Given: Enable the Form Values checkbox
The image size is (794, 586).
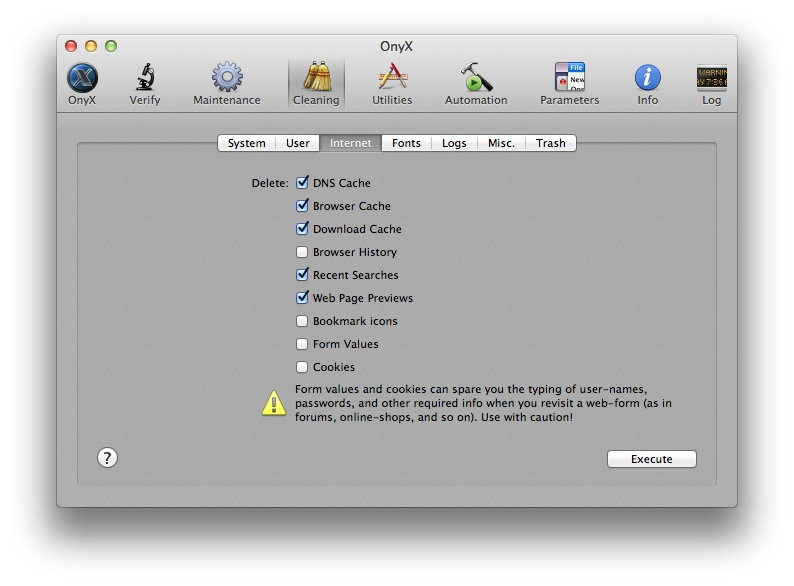Looking at the screenshot, I should coord(302,344).
